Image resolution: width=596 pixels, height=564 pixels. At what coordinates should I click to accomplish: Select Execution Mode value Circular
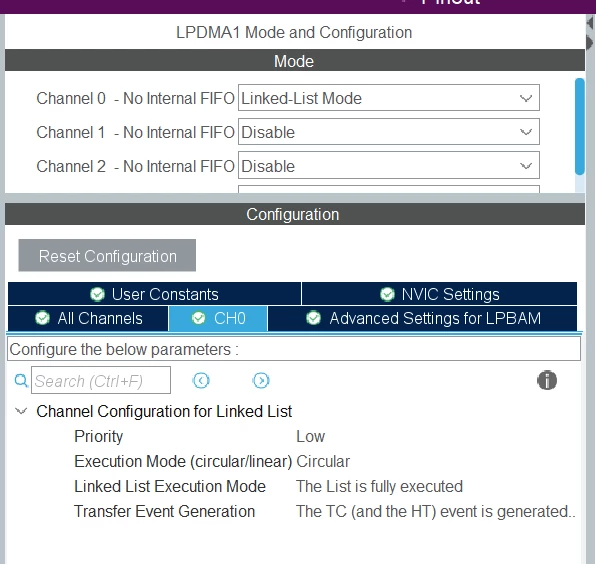pyautogui.click(x=323, y=461)
